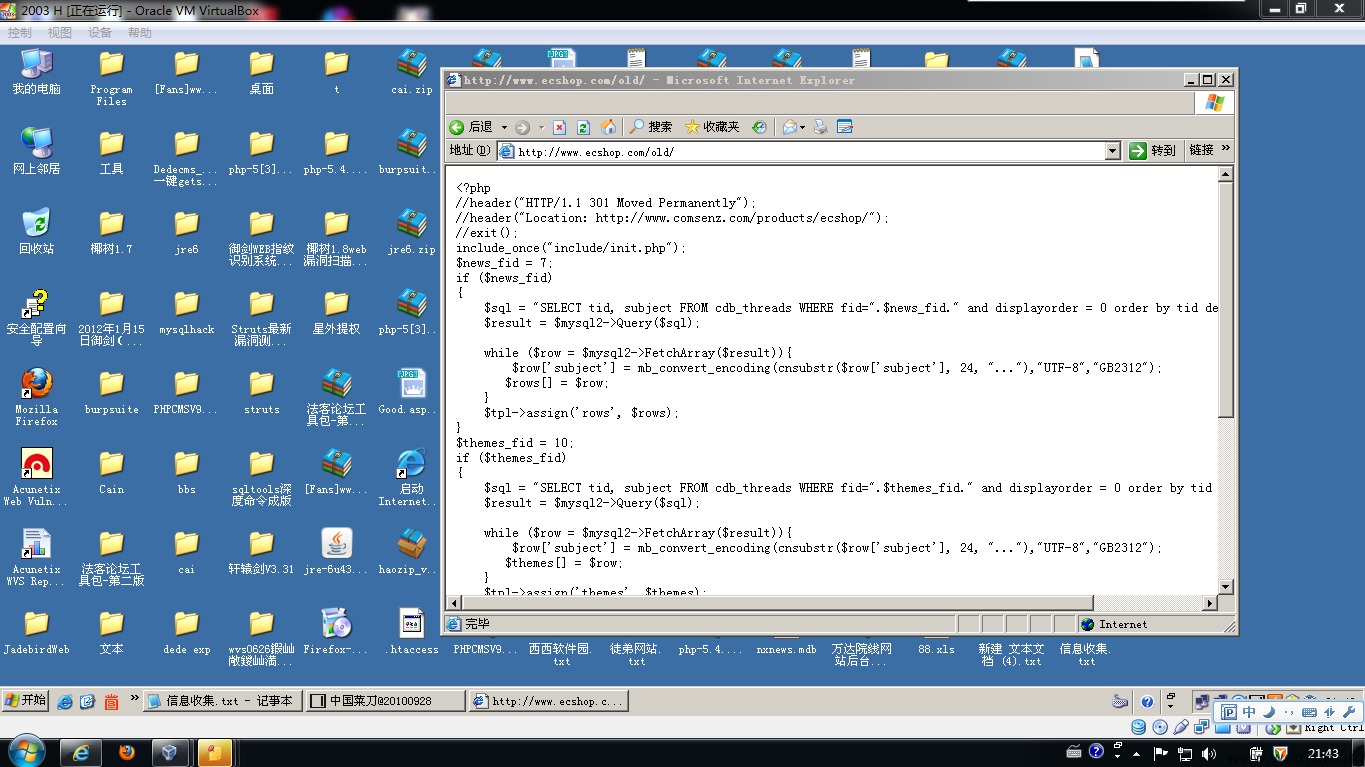Select Acunetix WVS Rep desktop shortcut
The image size is (1365, 767).
pyautogui.click(x=37, y=558)
